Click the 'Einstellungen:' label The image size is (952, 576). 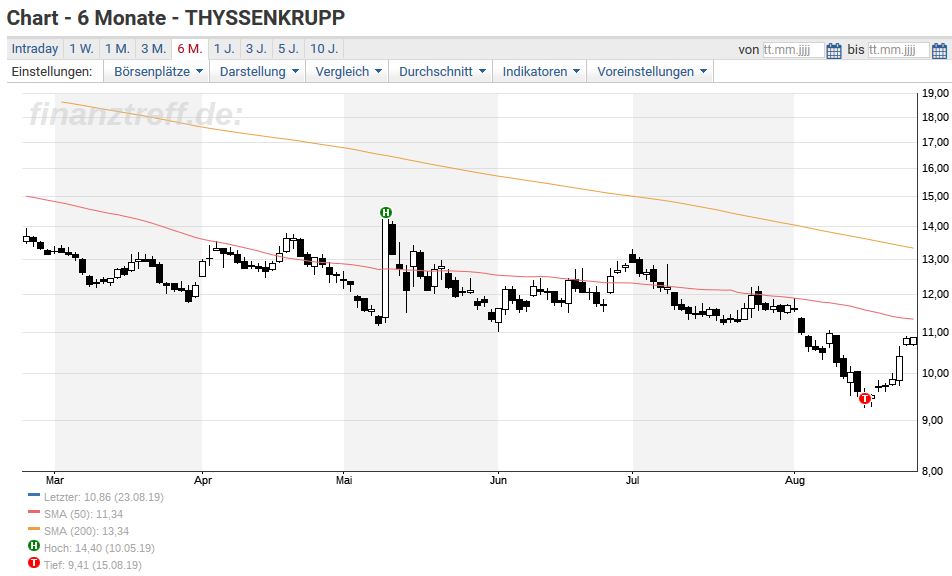(x=52, y=72)
